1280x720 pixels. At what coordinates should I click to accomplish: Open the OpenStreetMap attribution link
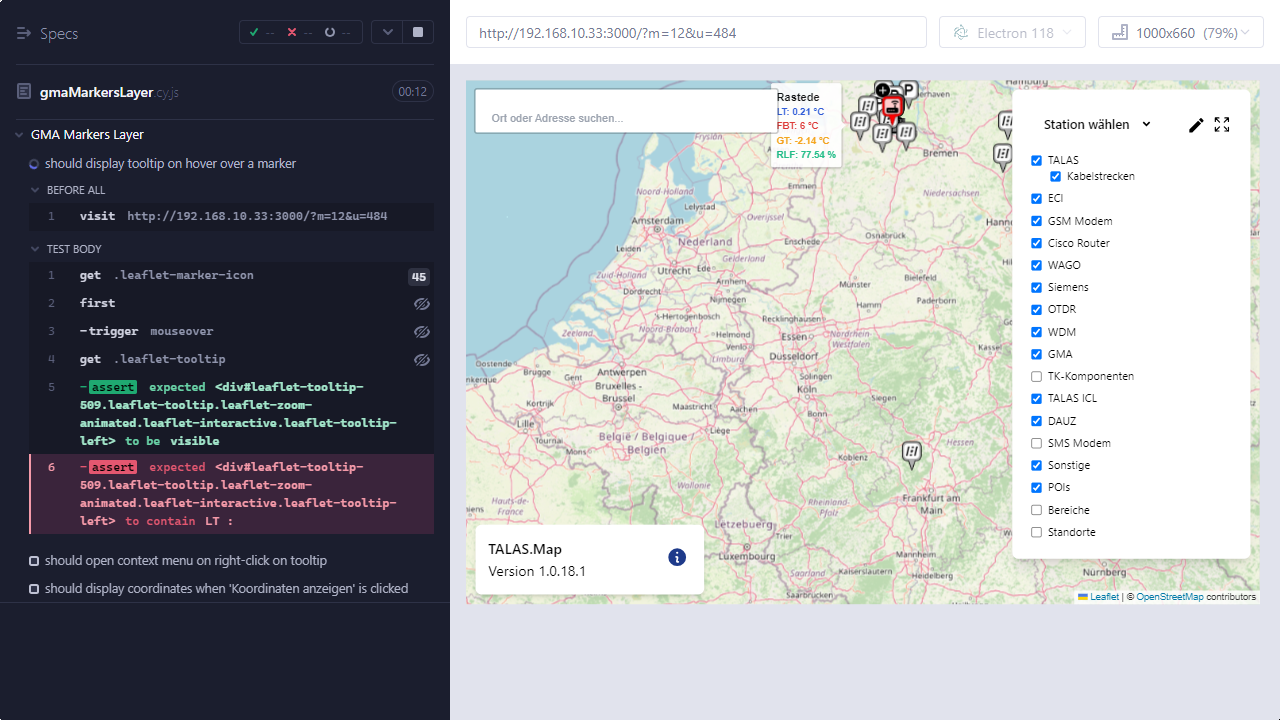pyautogui.click(x=1169, y=597)
